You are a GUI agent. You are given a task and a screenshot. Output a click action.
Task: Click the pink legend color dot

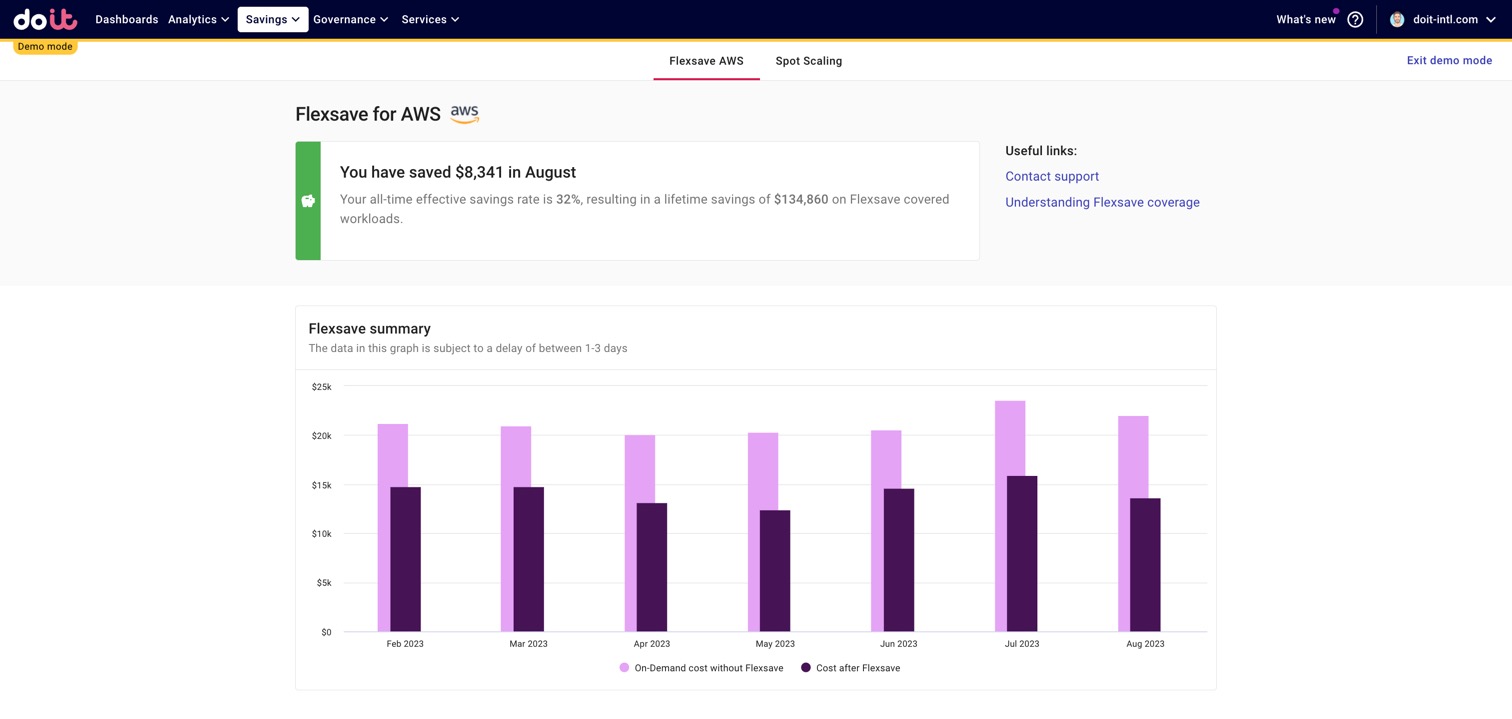click(x=624, y=667)
